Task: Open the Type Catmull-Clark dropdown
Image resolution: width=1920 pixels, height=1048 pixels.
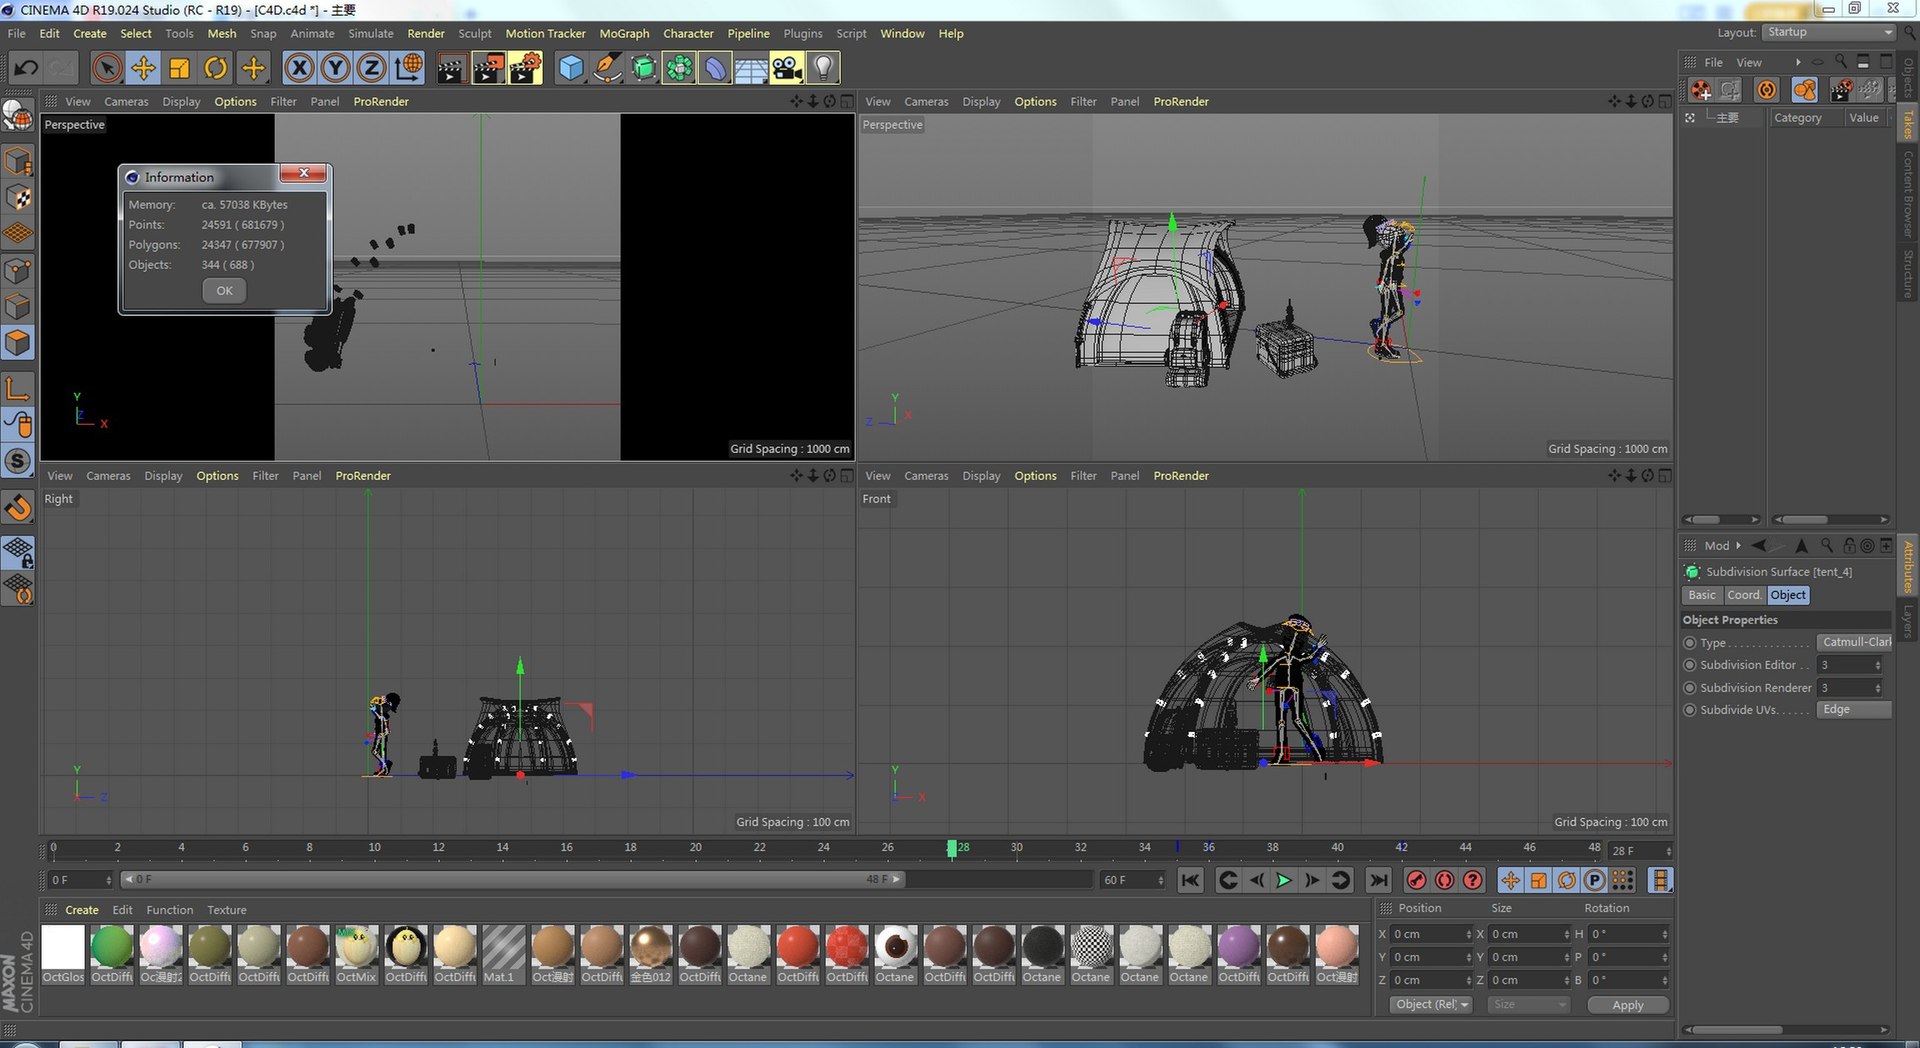Action: [1854, 642]
